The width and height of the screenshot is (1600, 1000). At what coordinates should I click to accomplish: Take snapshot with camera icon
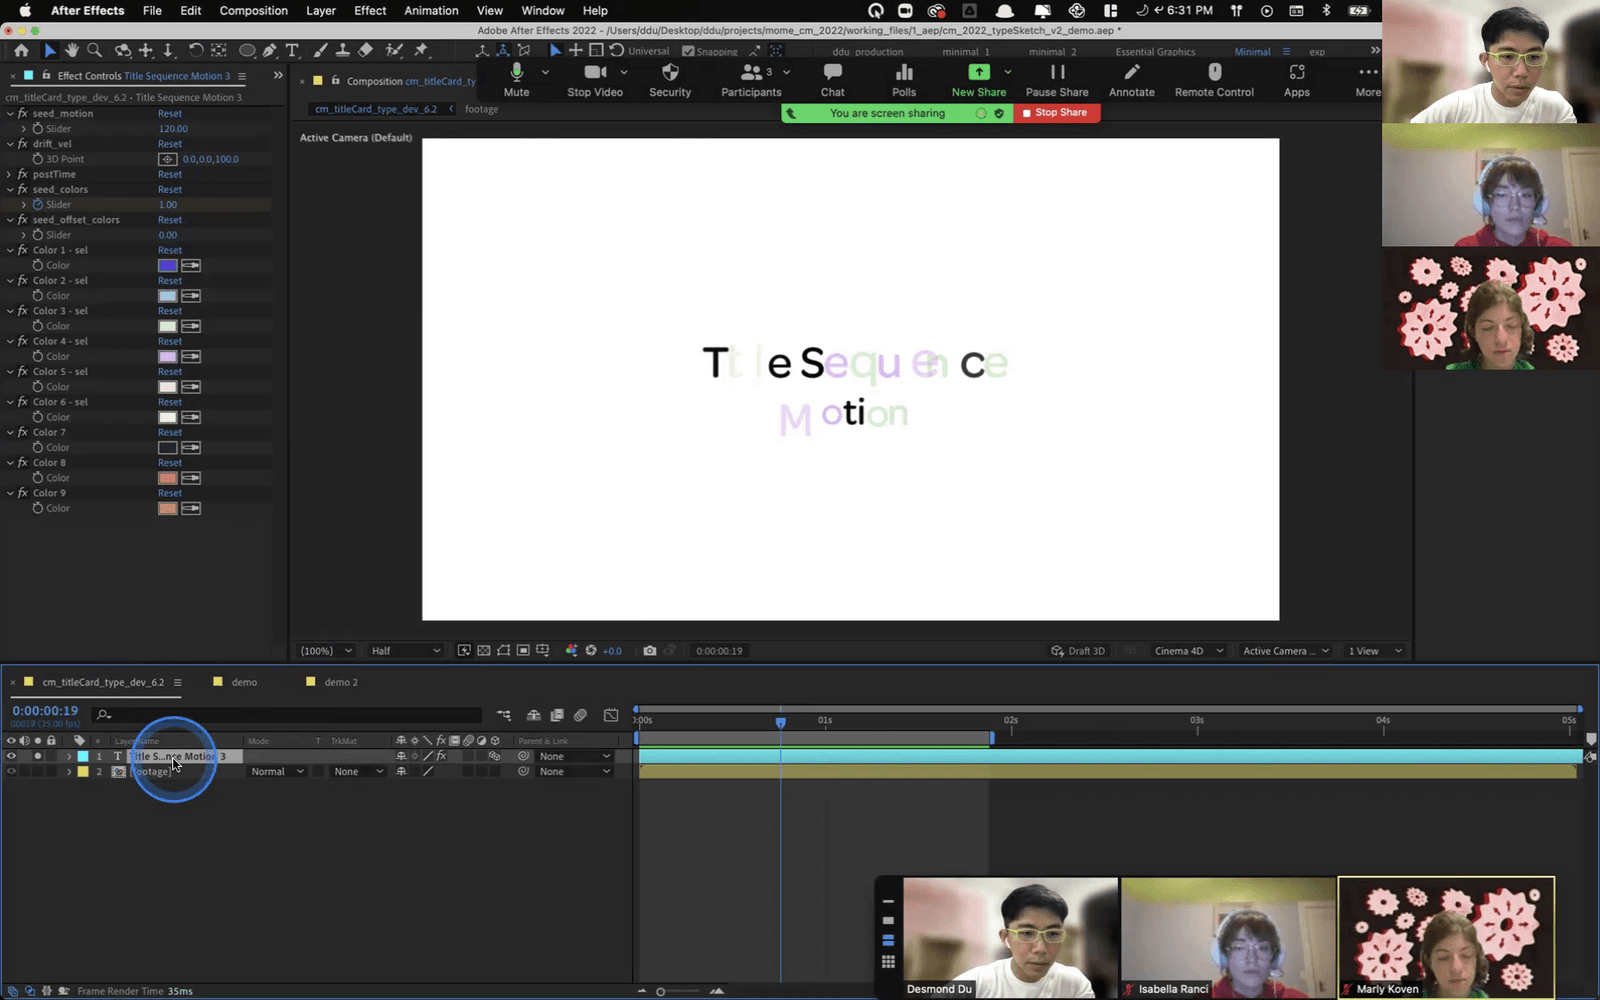pyautogui.click(x=650, y=651)
